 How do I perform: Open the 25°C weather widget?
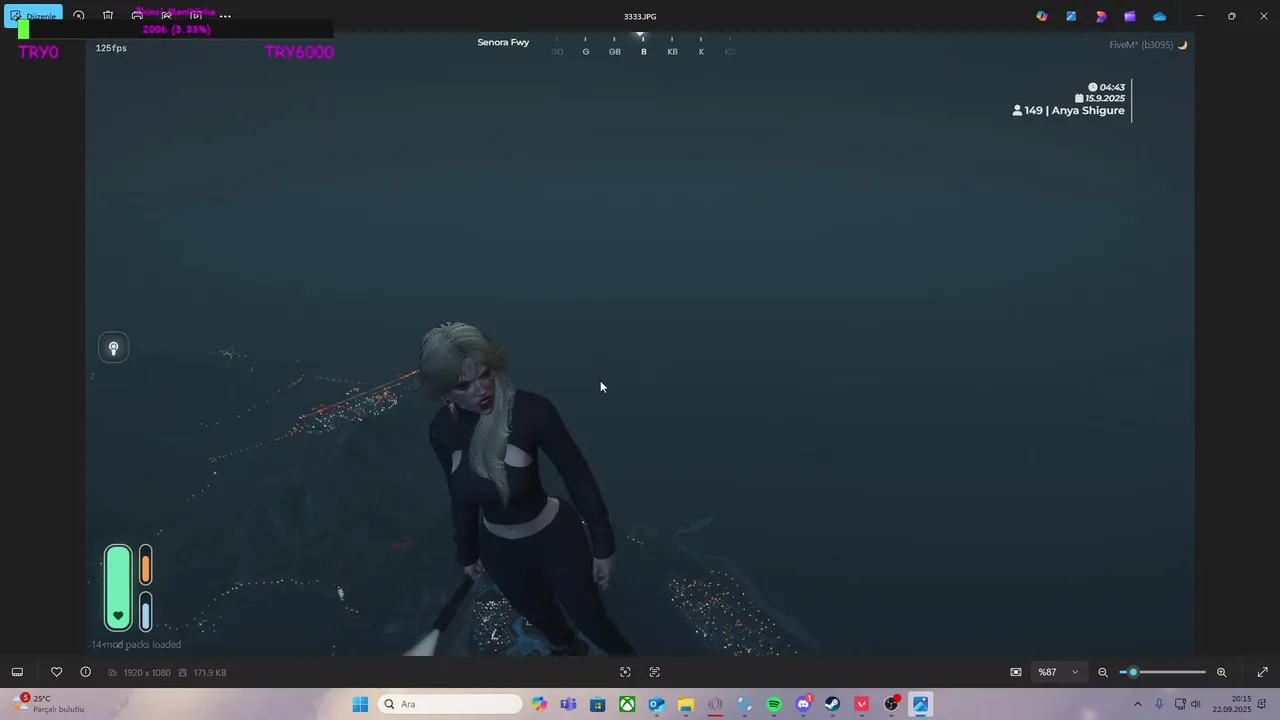50,704
